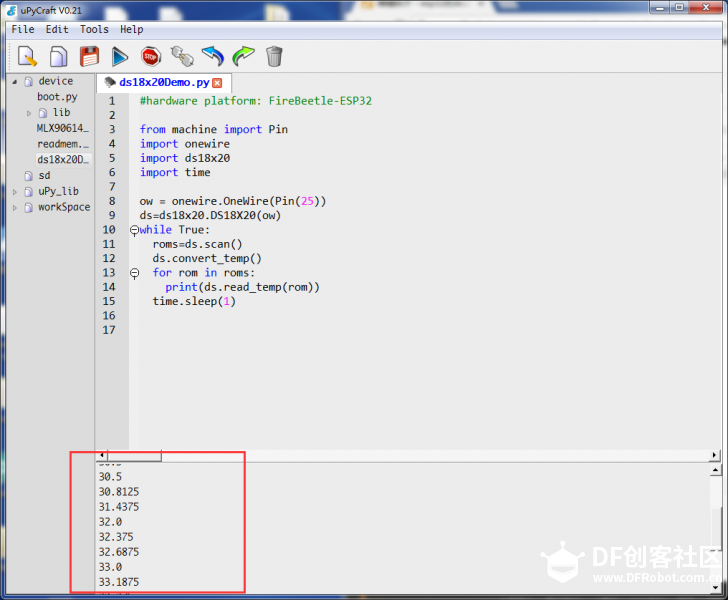Redo with the green arrow icon
Screen dimensions: 728x600
pyautogui.click(x=243, y=56)
